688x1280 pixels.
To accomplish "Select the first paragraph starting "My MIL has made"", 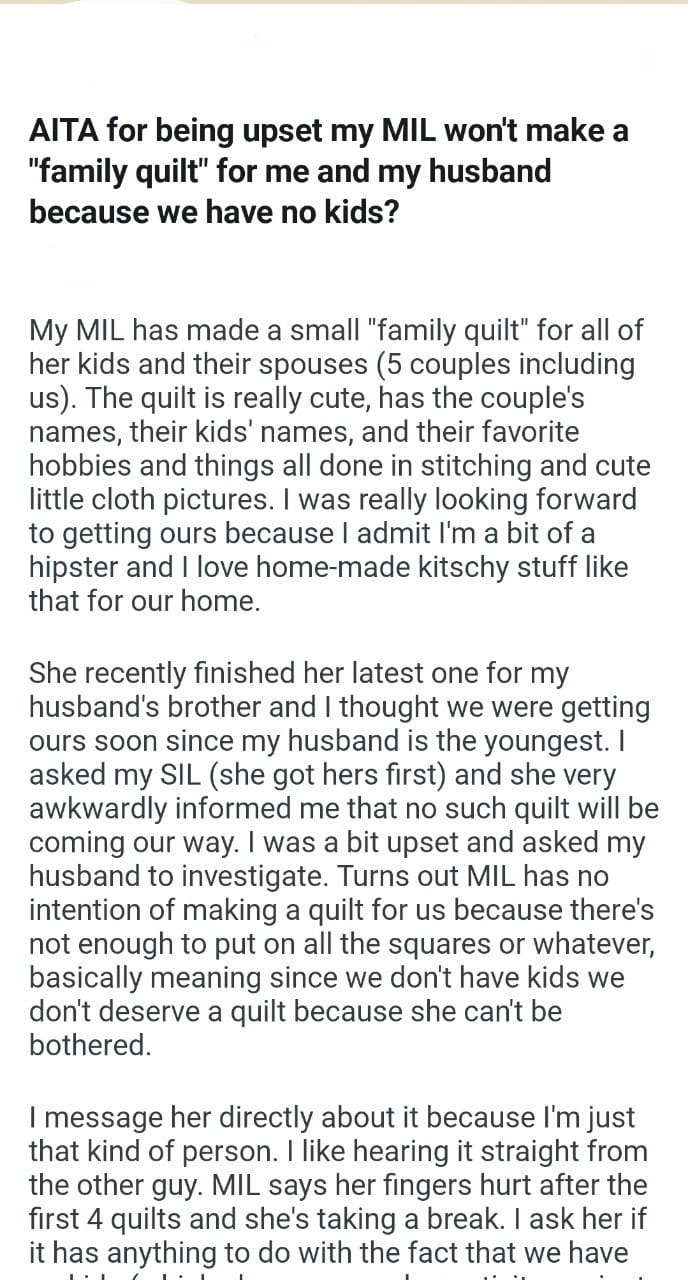I will tap(339, 465).
